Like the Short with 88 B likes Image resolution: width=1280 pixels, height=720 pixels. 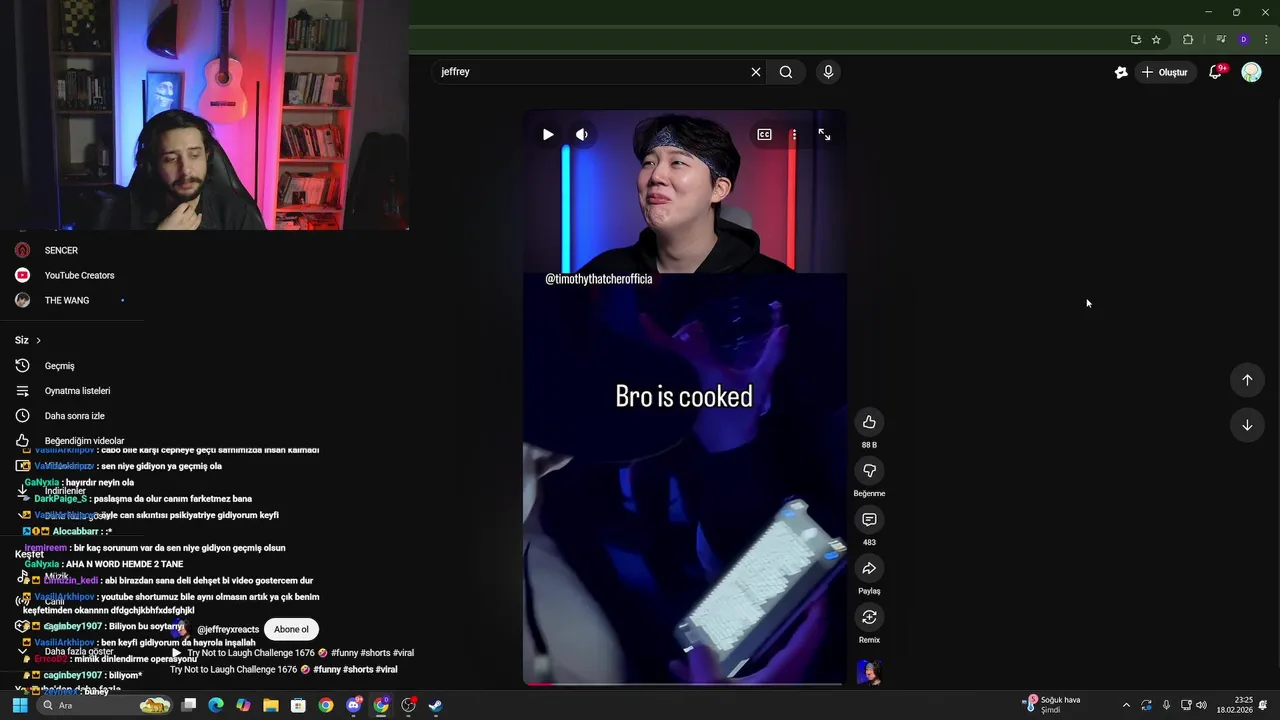tap(869, 422)
